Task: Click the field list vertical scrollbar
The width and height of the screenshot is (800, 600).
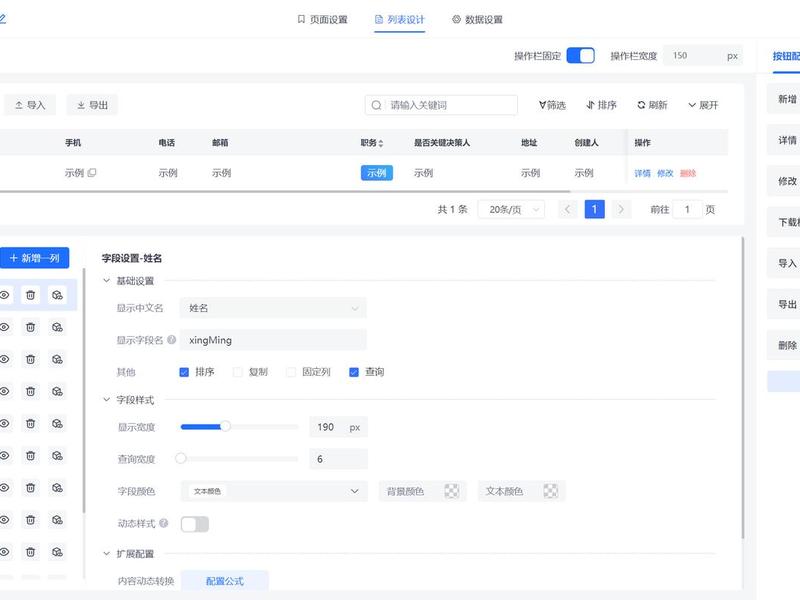Action: (84, 391)
